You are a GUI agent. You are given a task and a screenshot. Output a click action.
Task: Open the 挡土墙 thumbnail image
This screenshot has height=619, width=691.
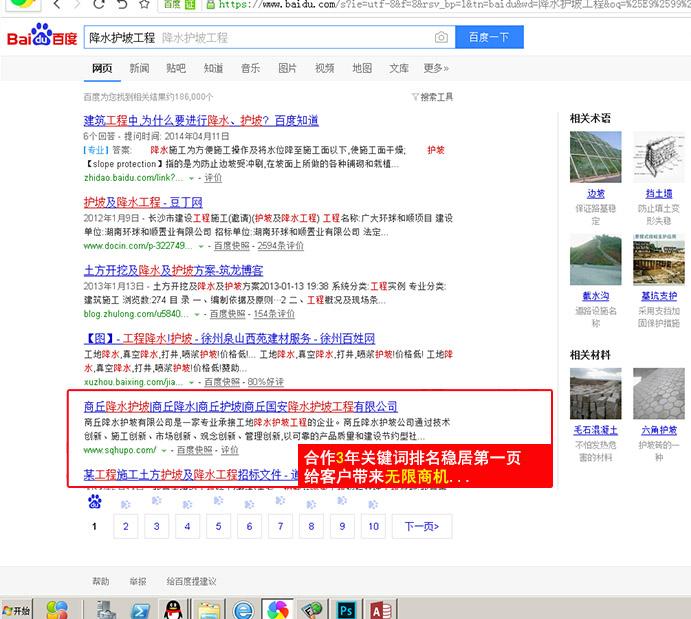(x=659, y=157)
